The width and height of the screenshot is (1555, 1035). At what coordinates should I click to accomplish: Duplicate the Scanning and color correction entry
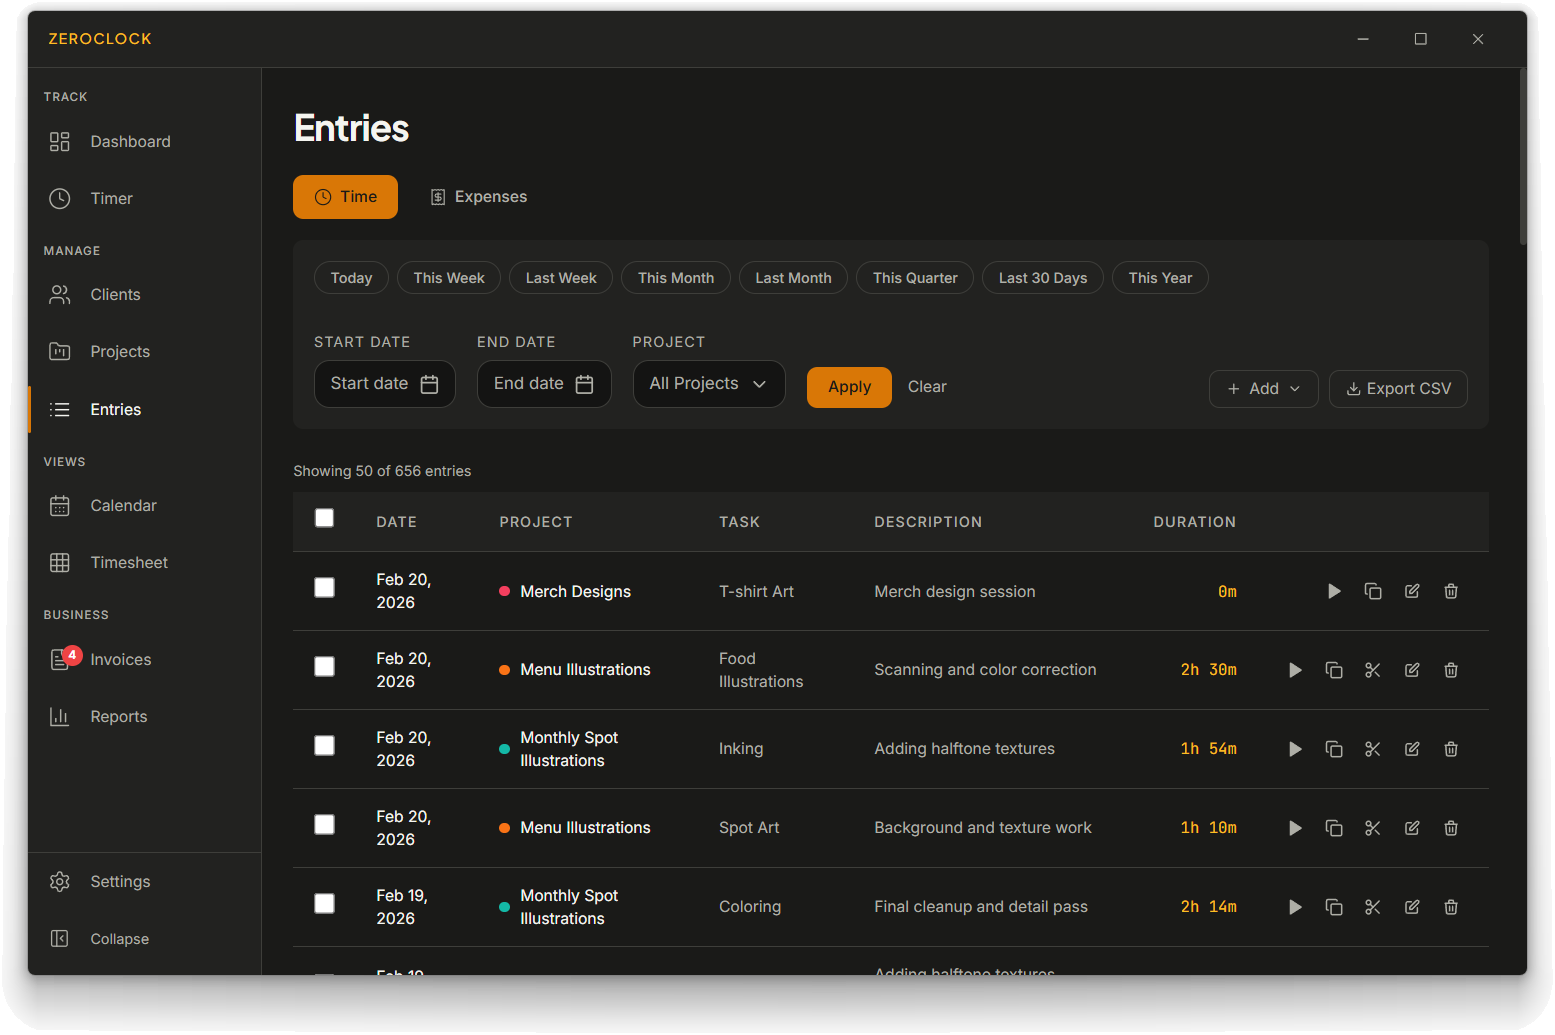(1334, 670)
